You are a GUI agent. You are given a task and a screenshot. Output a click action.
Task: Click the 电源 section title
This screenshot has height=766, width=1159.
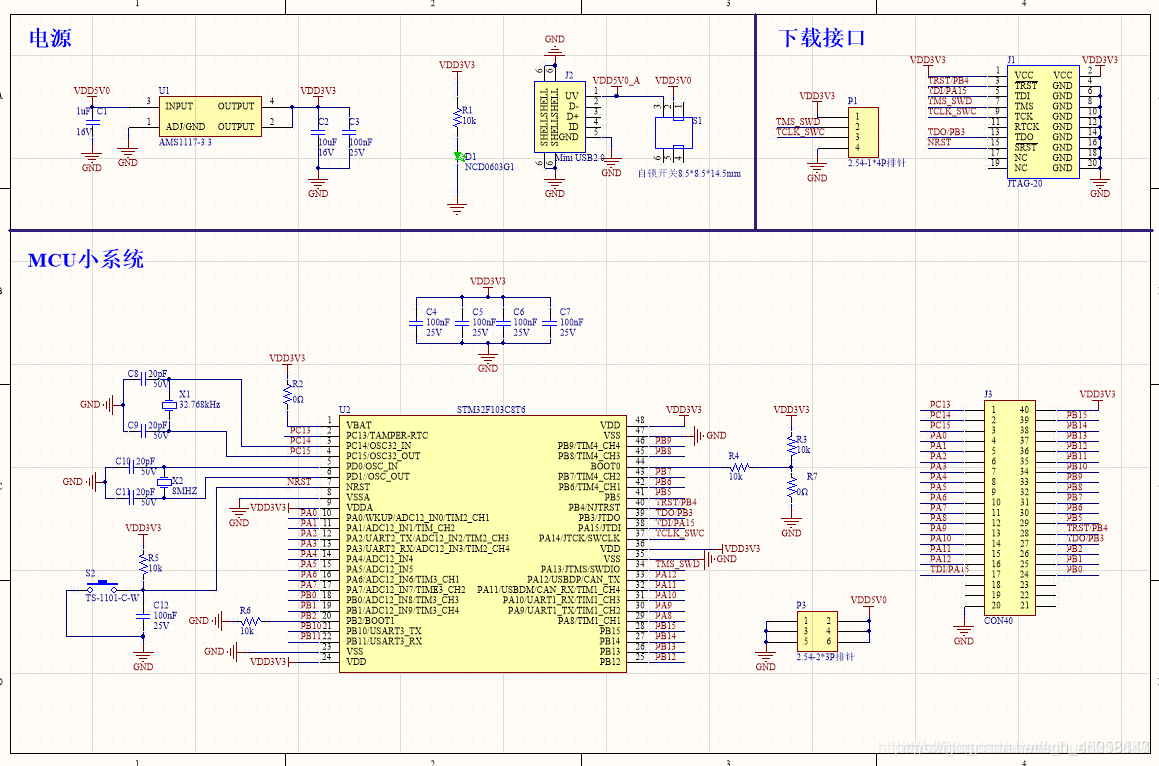[50, 38]
